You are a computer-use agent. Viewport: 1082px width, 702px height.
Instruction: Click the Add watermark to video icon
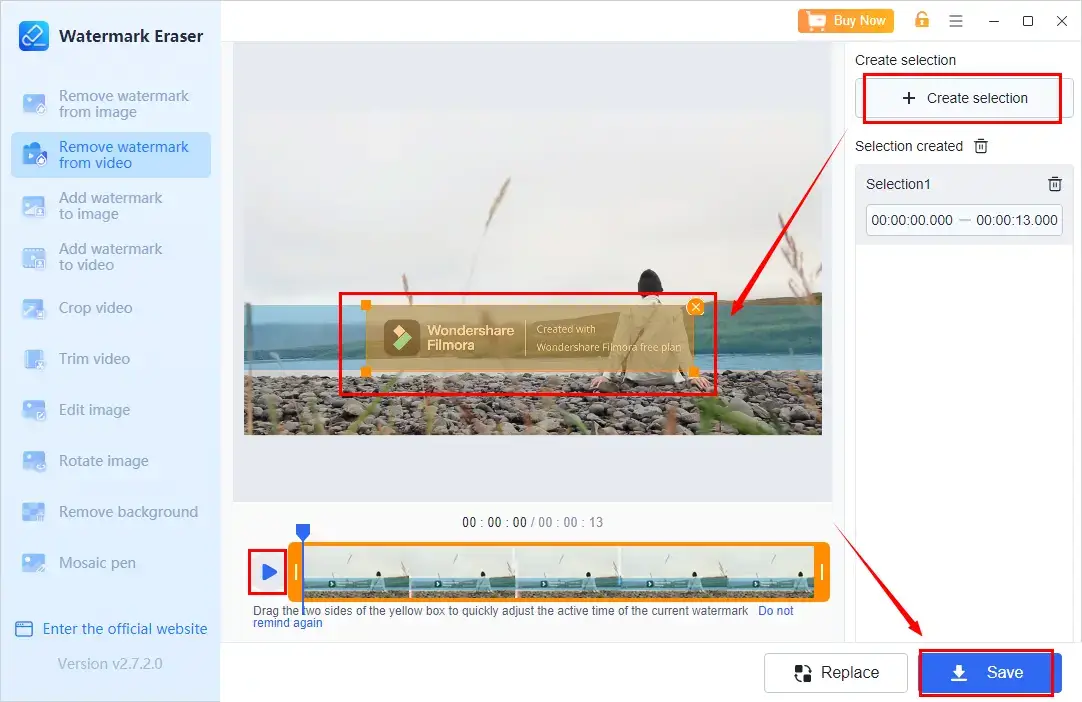tap(34, 257)
